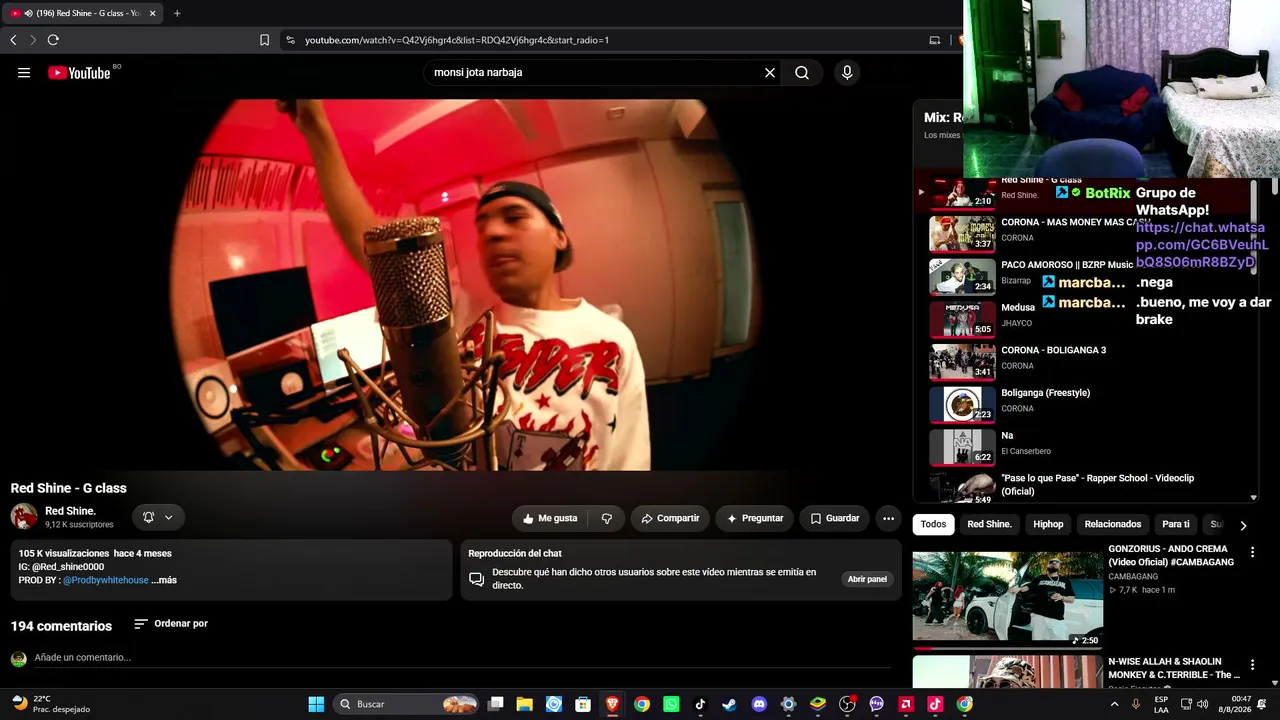Show hidden system tray icons
The image size is (1280, 720).
pos(1114,704)
